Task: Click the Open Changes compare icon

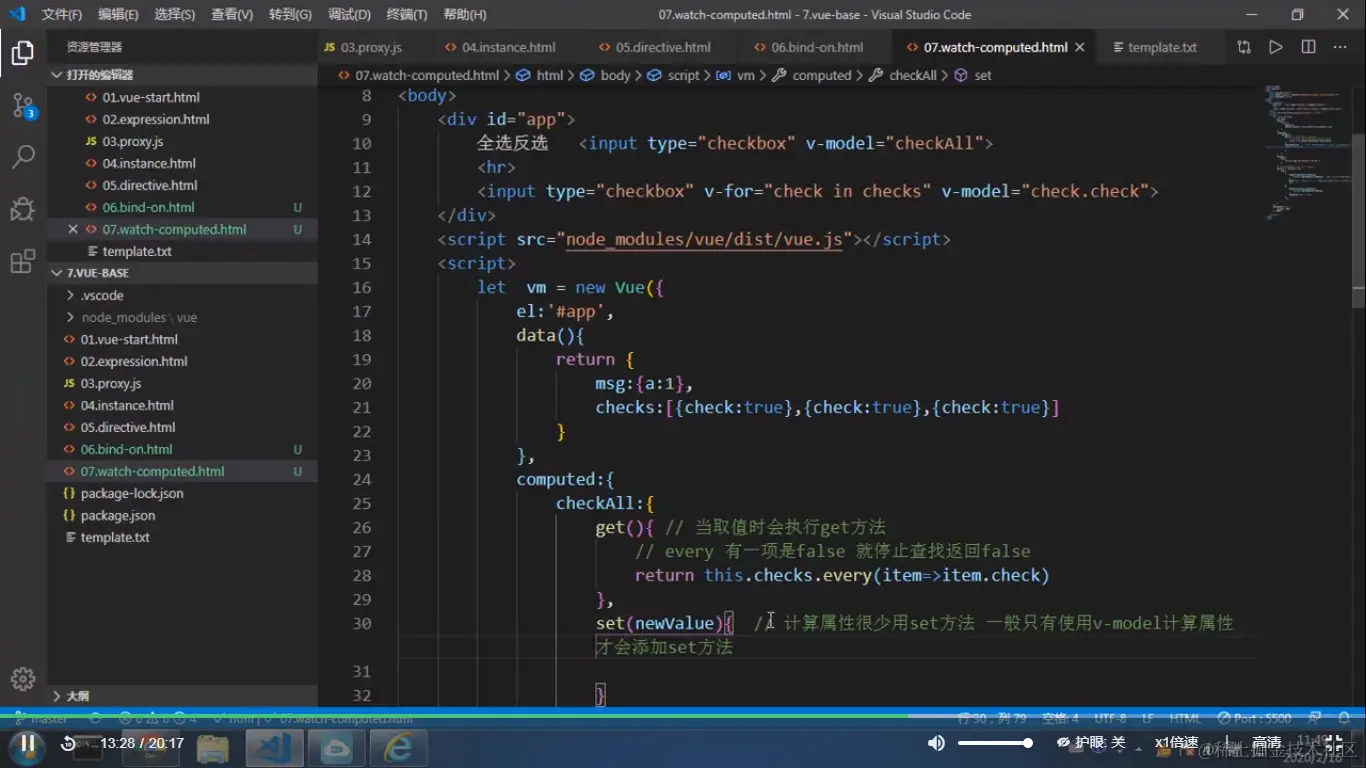Action: (x=1243, y=47)
